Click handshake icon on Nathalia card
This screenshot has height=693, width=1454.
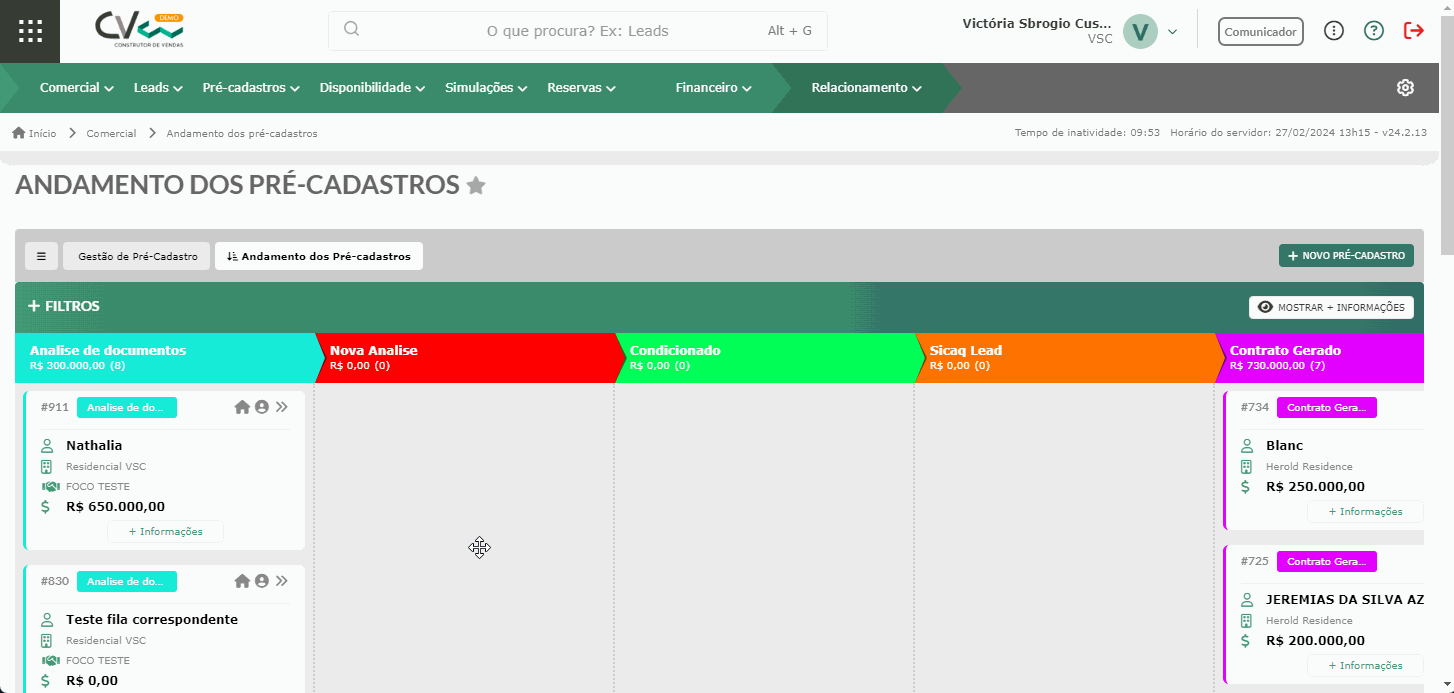[x=50, y=487]
